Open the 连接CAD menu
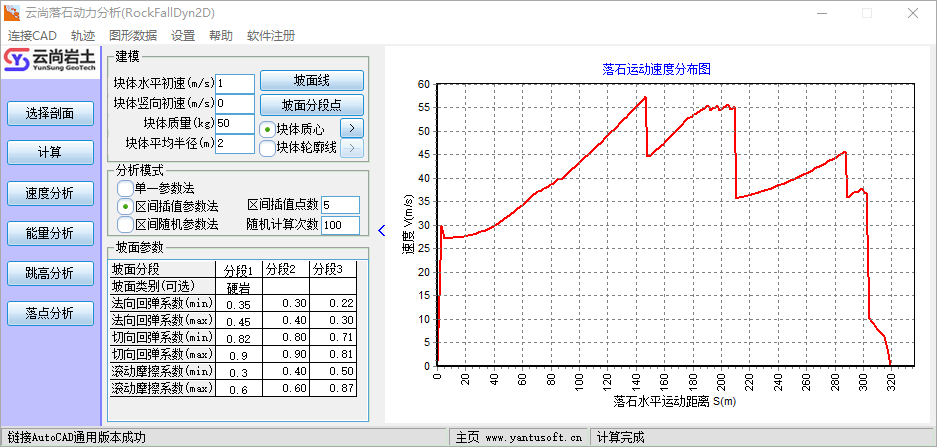Image resolution: width=937 pixels, height=447 pixels. (33, 35)
